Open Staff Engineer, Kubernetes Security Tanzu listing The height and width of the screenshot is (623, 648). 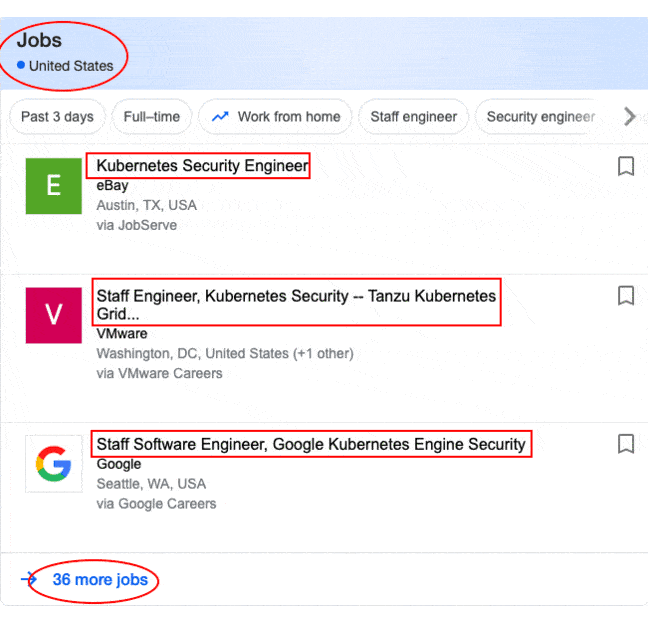(295, 297)
